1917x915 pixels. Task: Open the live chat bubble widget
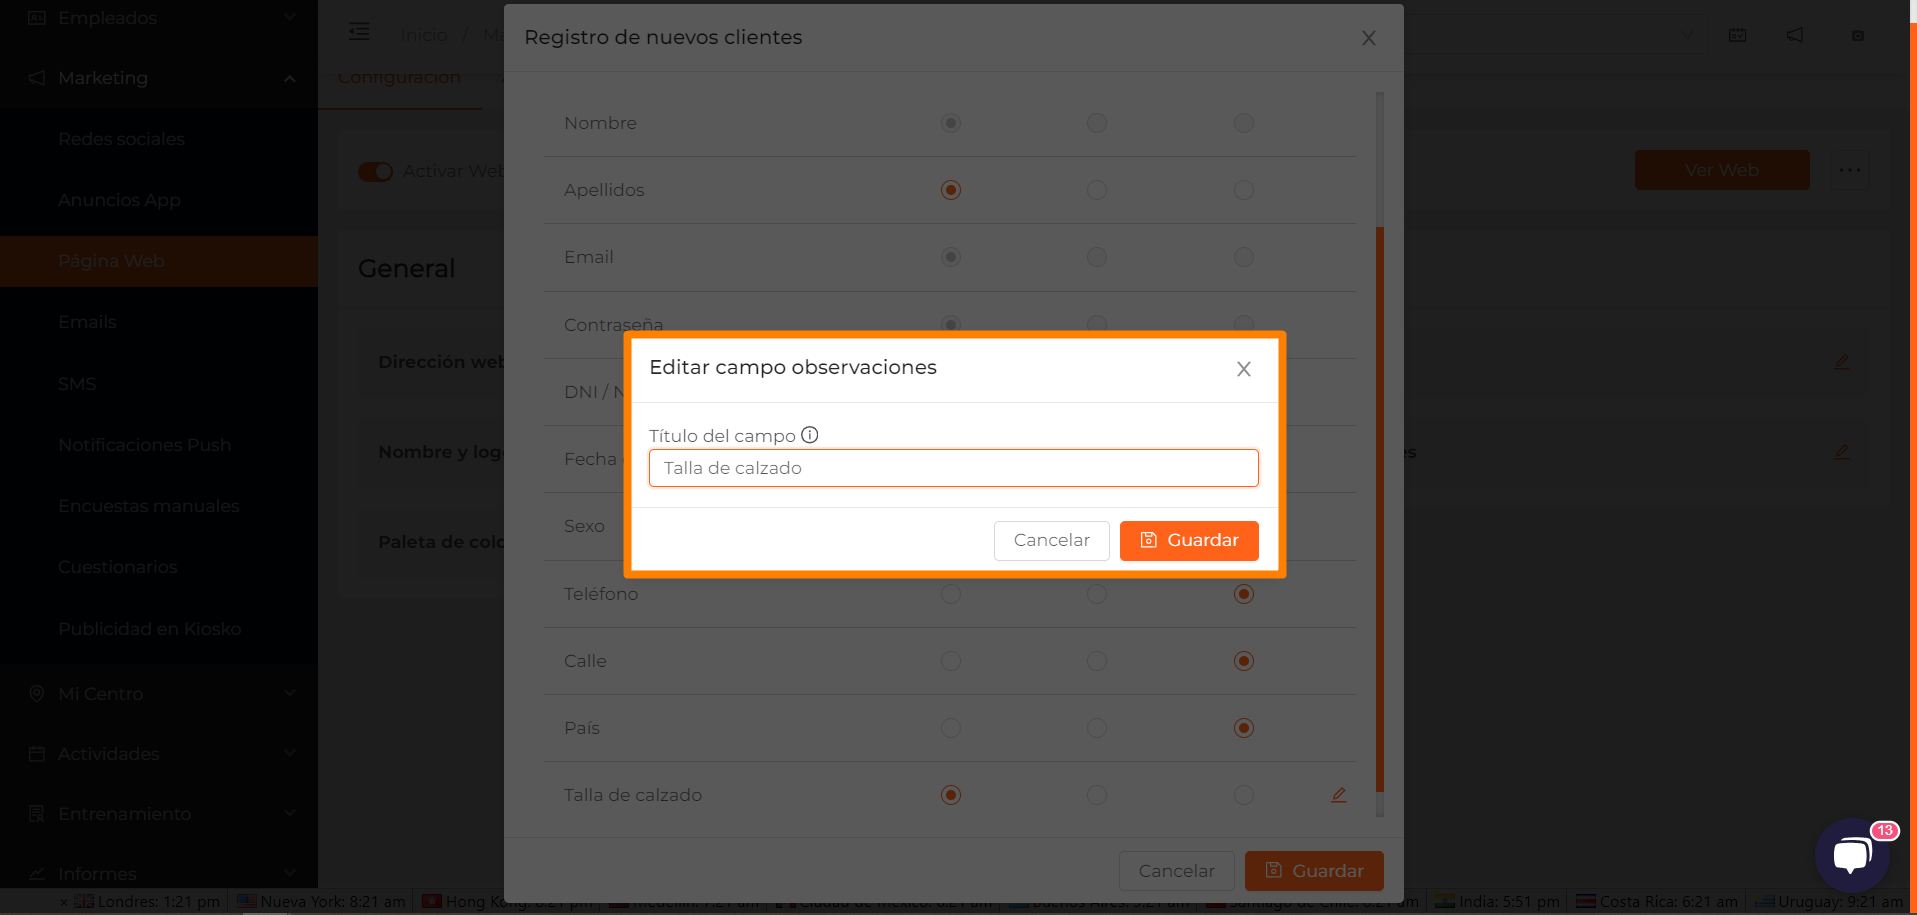pos(1852,855)
